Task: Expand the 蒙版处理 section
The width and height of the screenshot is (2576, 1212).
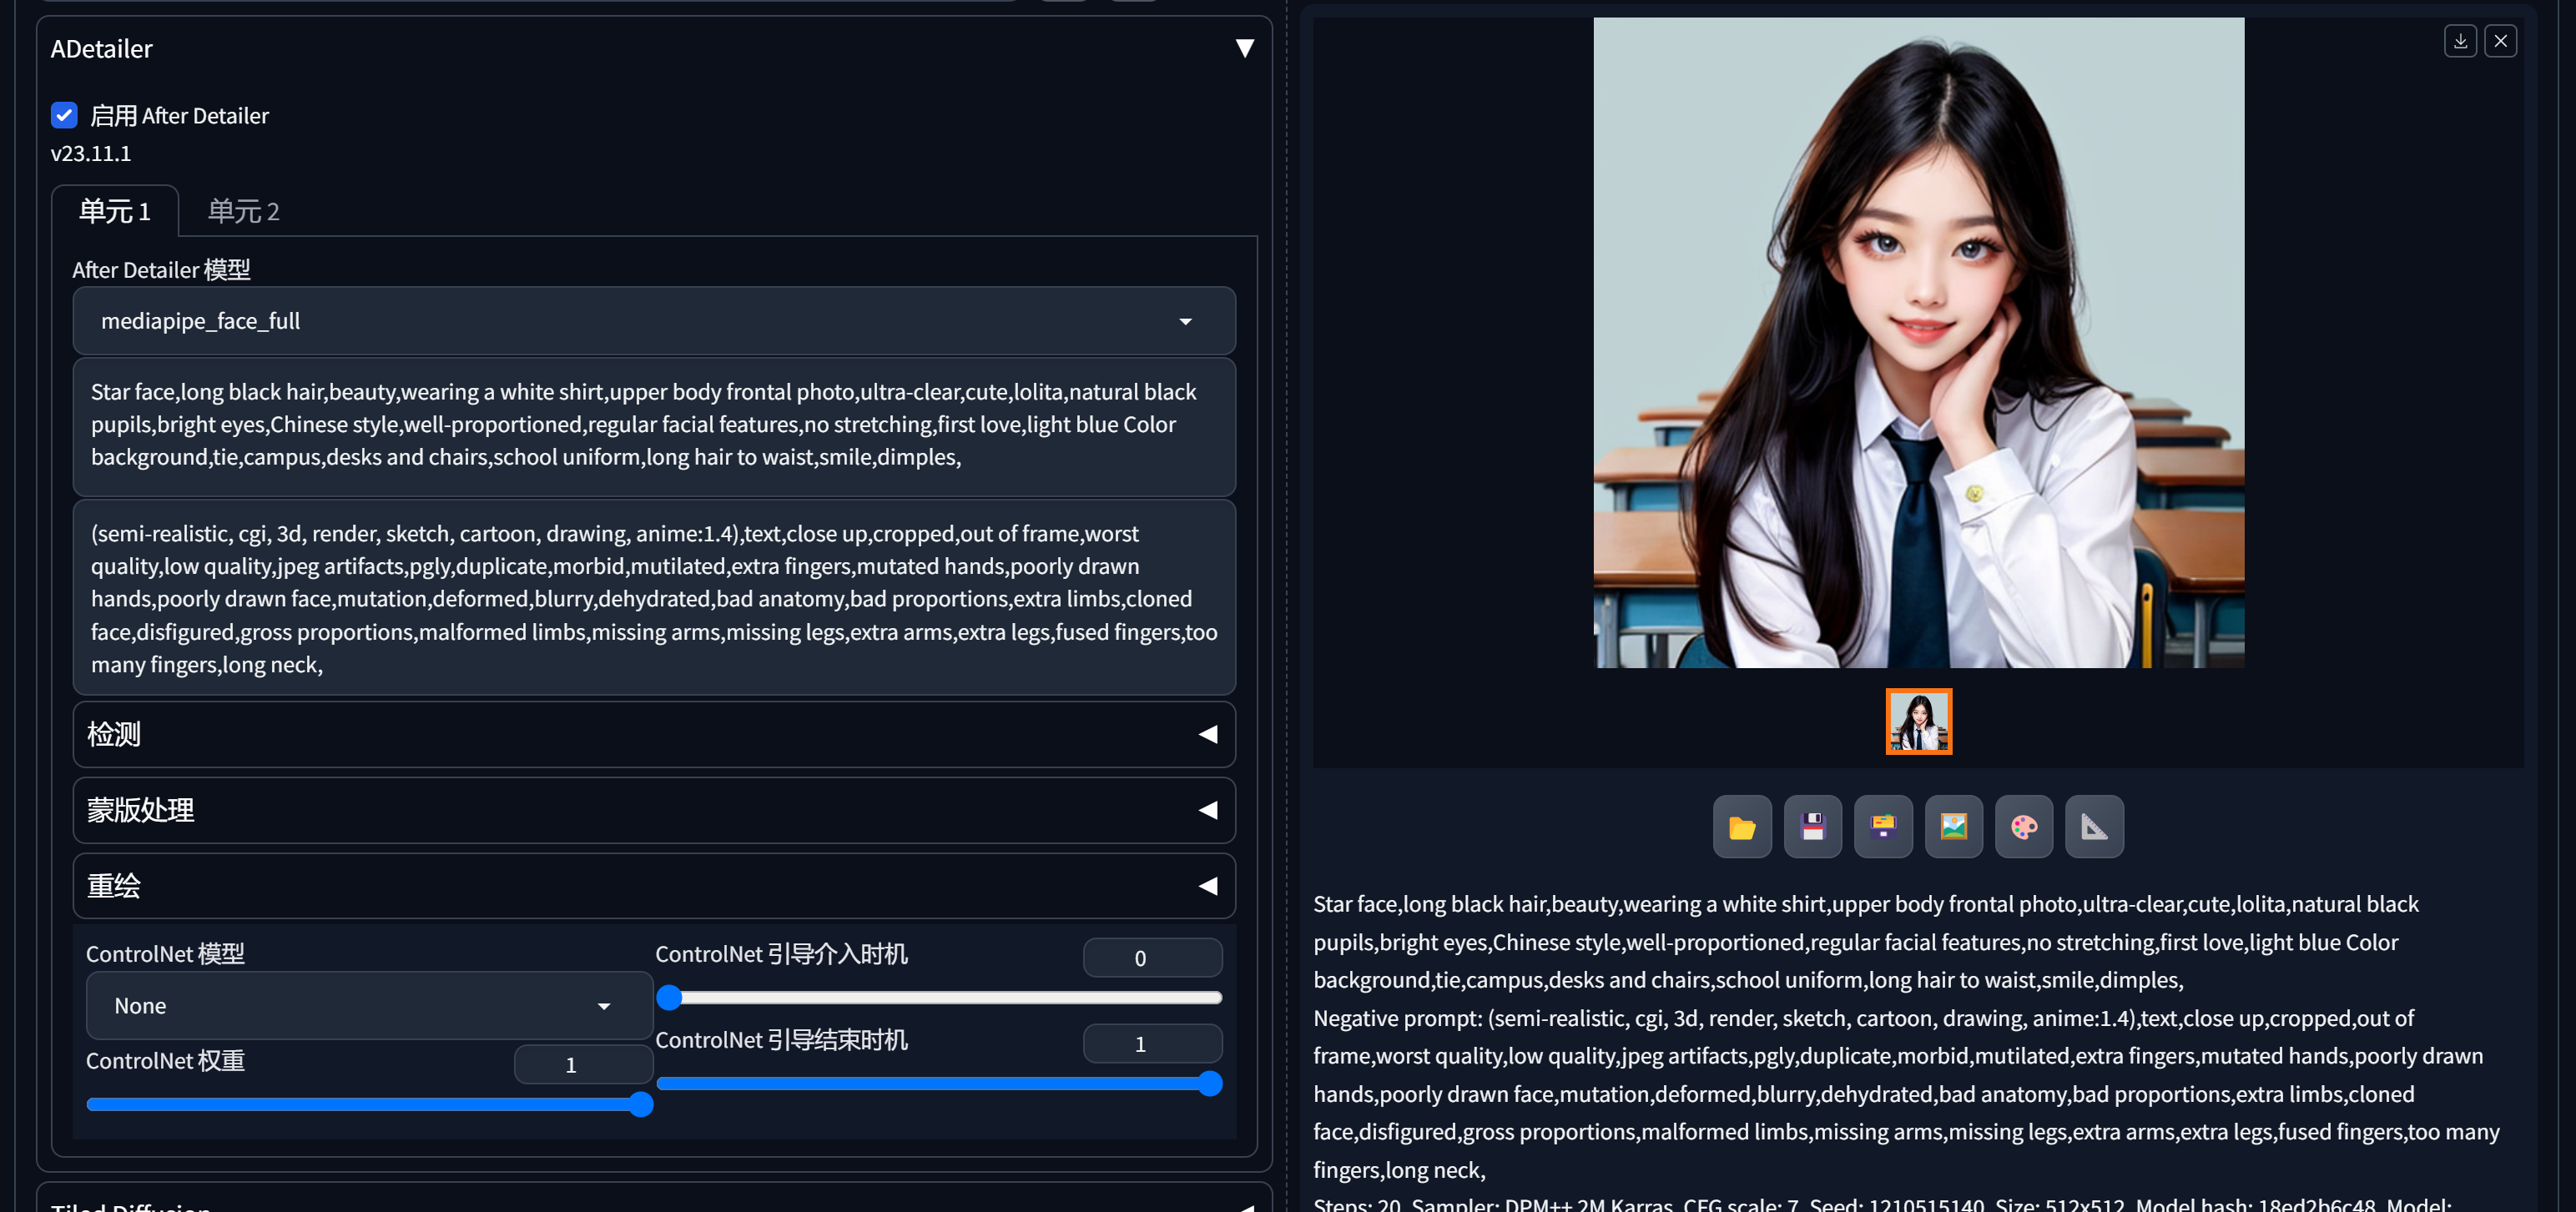Action: [x=653, y=810]
